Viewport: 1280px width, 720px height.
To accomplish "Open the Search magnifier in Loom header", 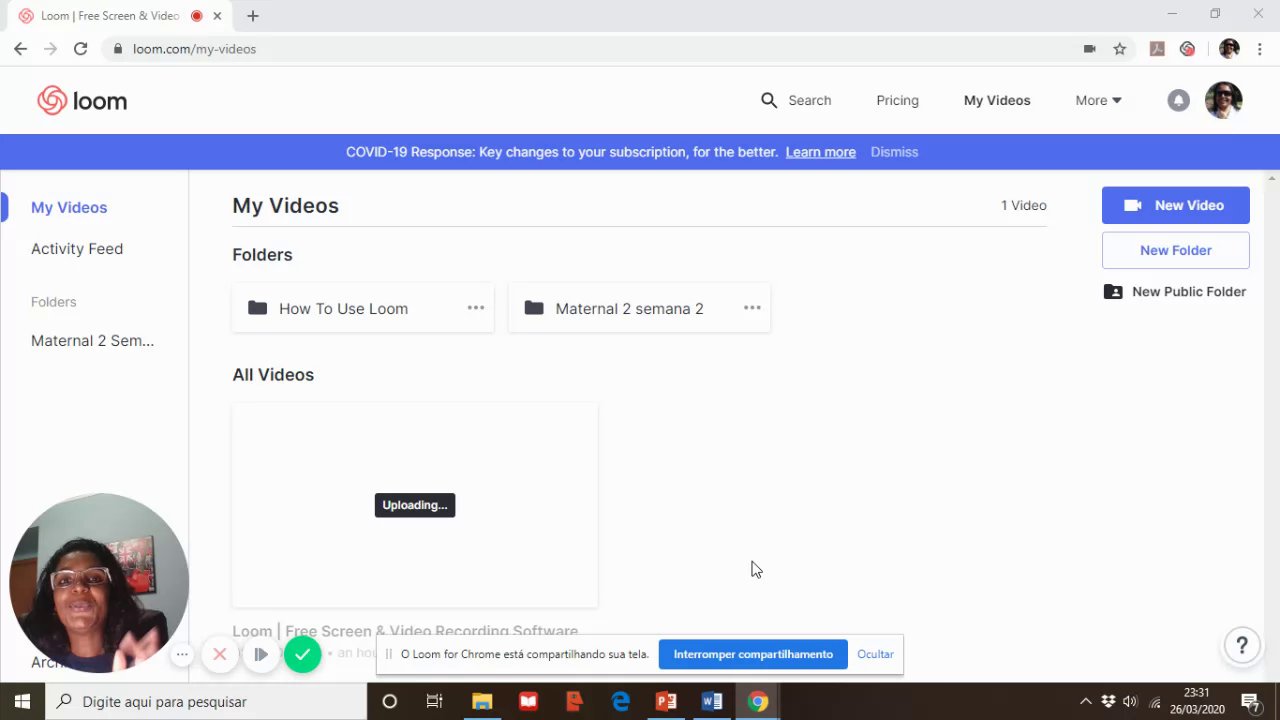I will coord(768,100).
